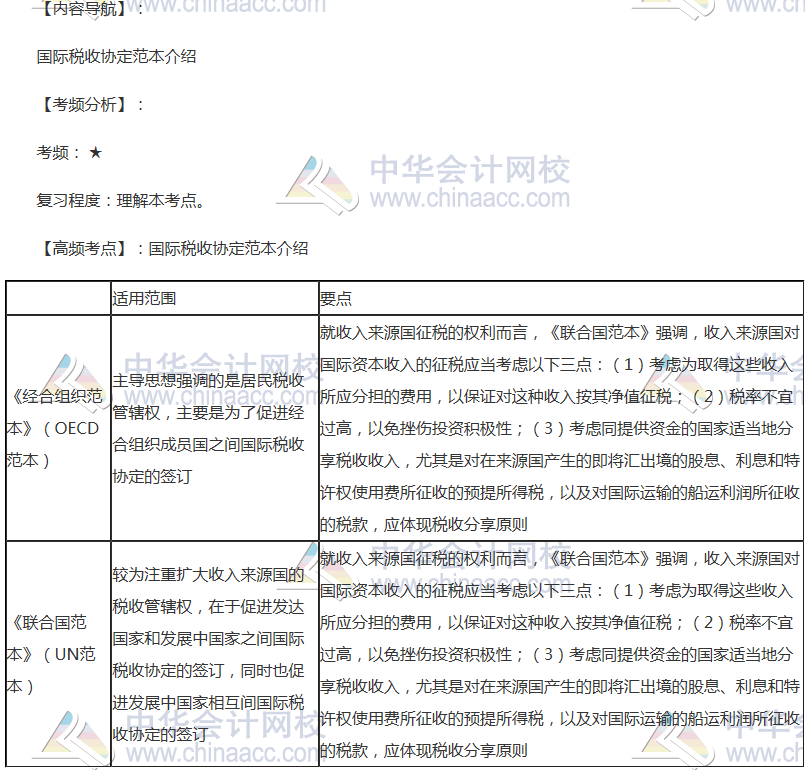Select the 【高频考点】 heading line

click(172, 249)
